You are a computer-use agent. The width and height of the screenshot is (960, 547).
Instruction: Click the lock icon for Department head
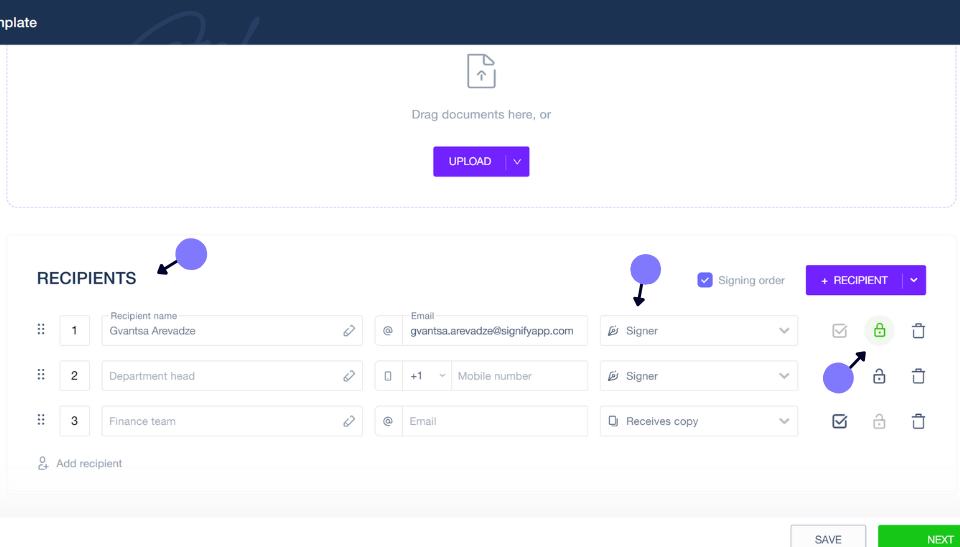tap(879, 376)
